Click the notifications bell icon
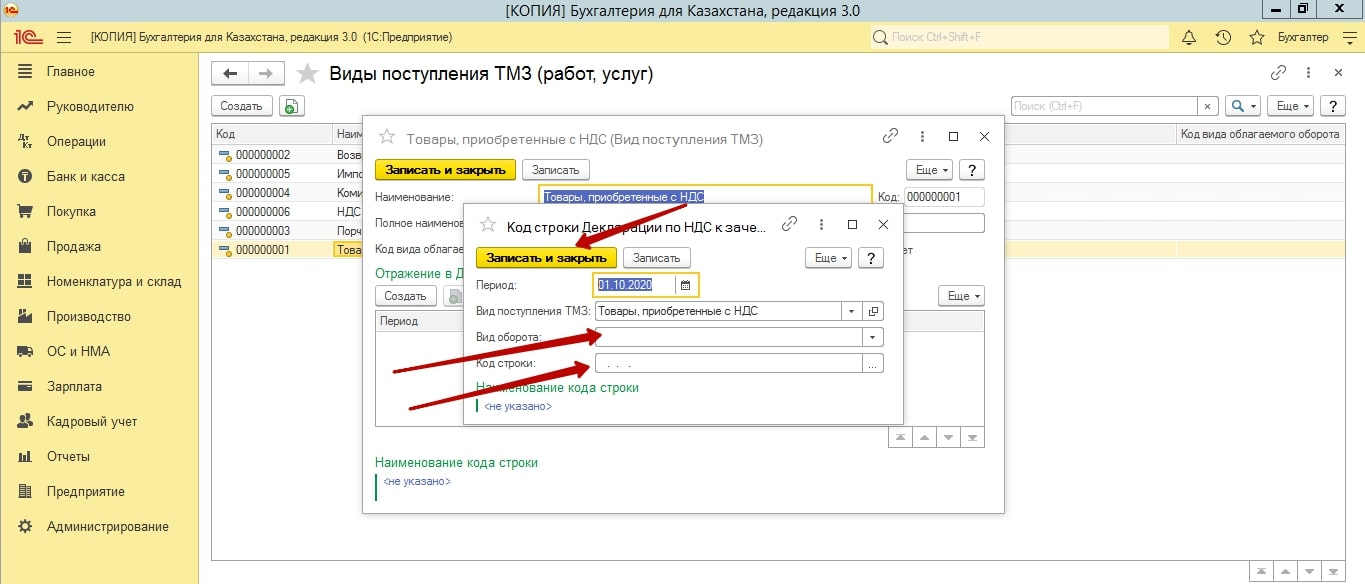The image size is (1365, 584). 1189,37
